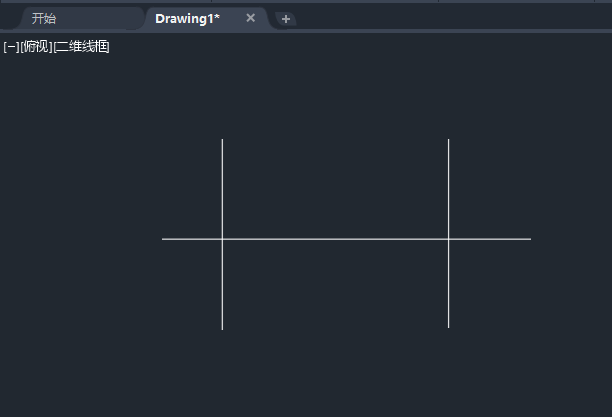Close the Drawing1* tab
Screen dimensions: 612x417
point(250,18)
